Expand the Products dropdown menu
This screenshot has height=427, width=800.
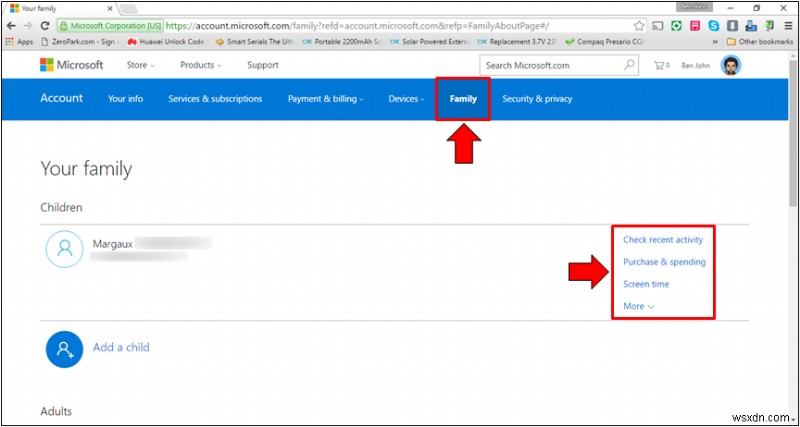(x=200, y=65)
